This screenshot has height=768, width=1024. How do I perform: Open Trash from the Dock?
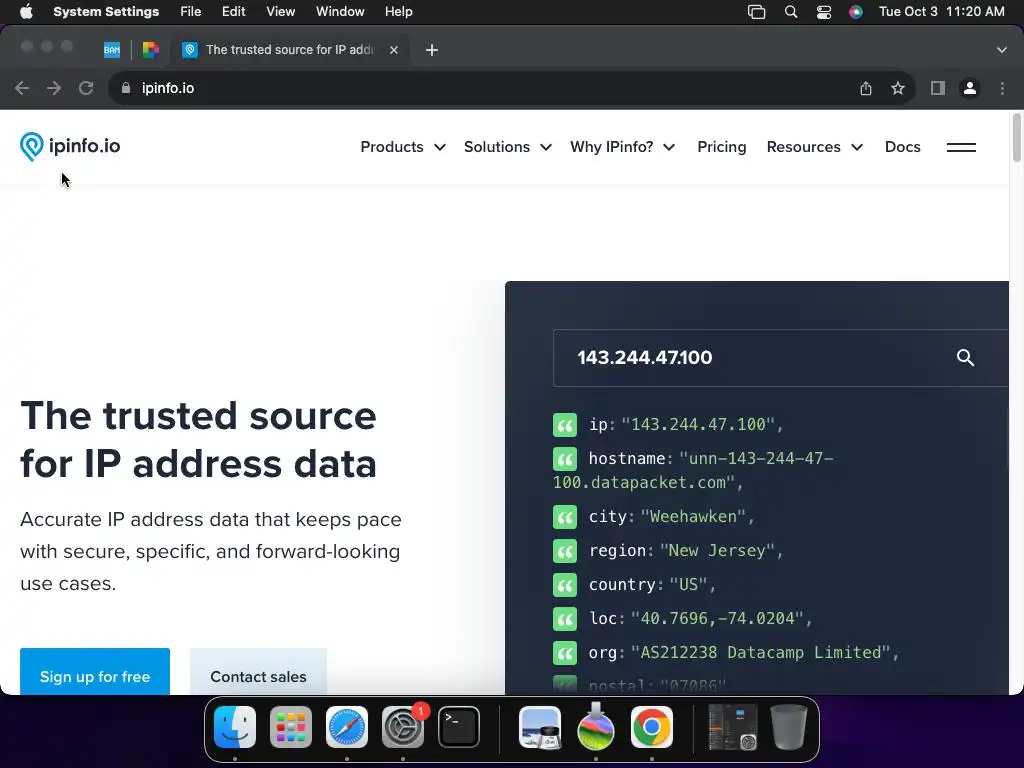pos(789,727)
